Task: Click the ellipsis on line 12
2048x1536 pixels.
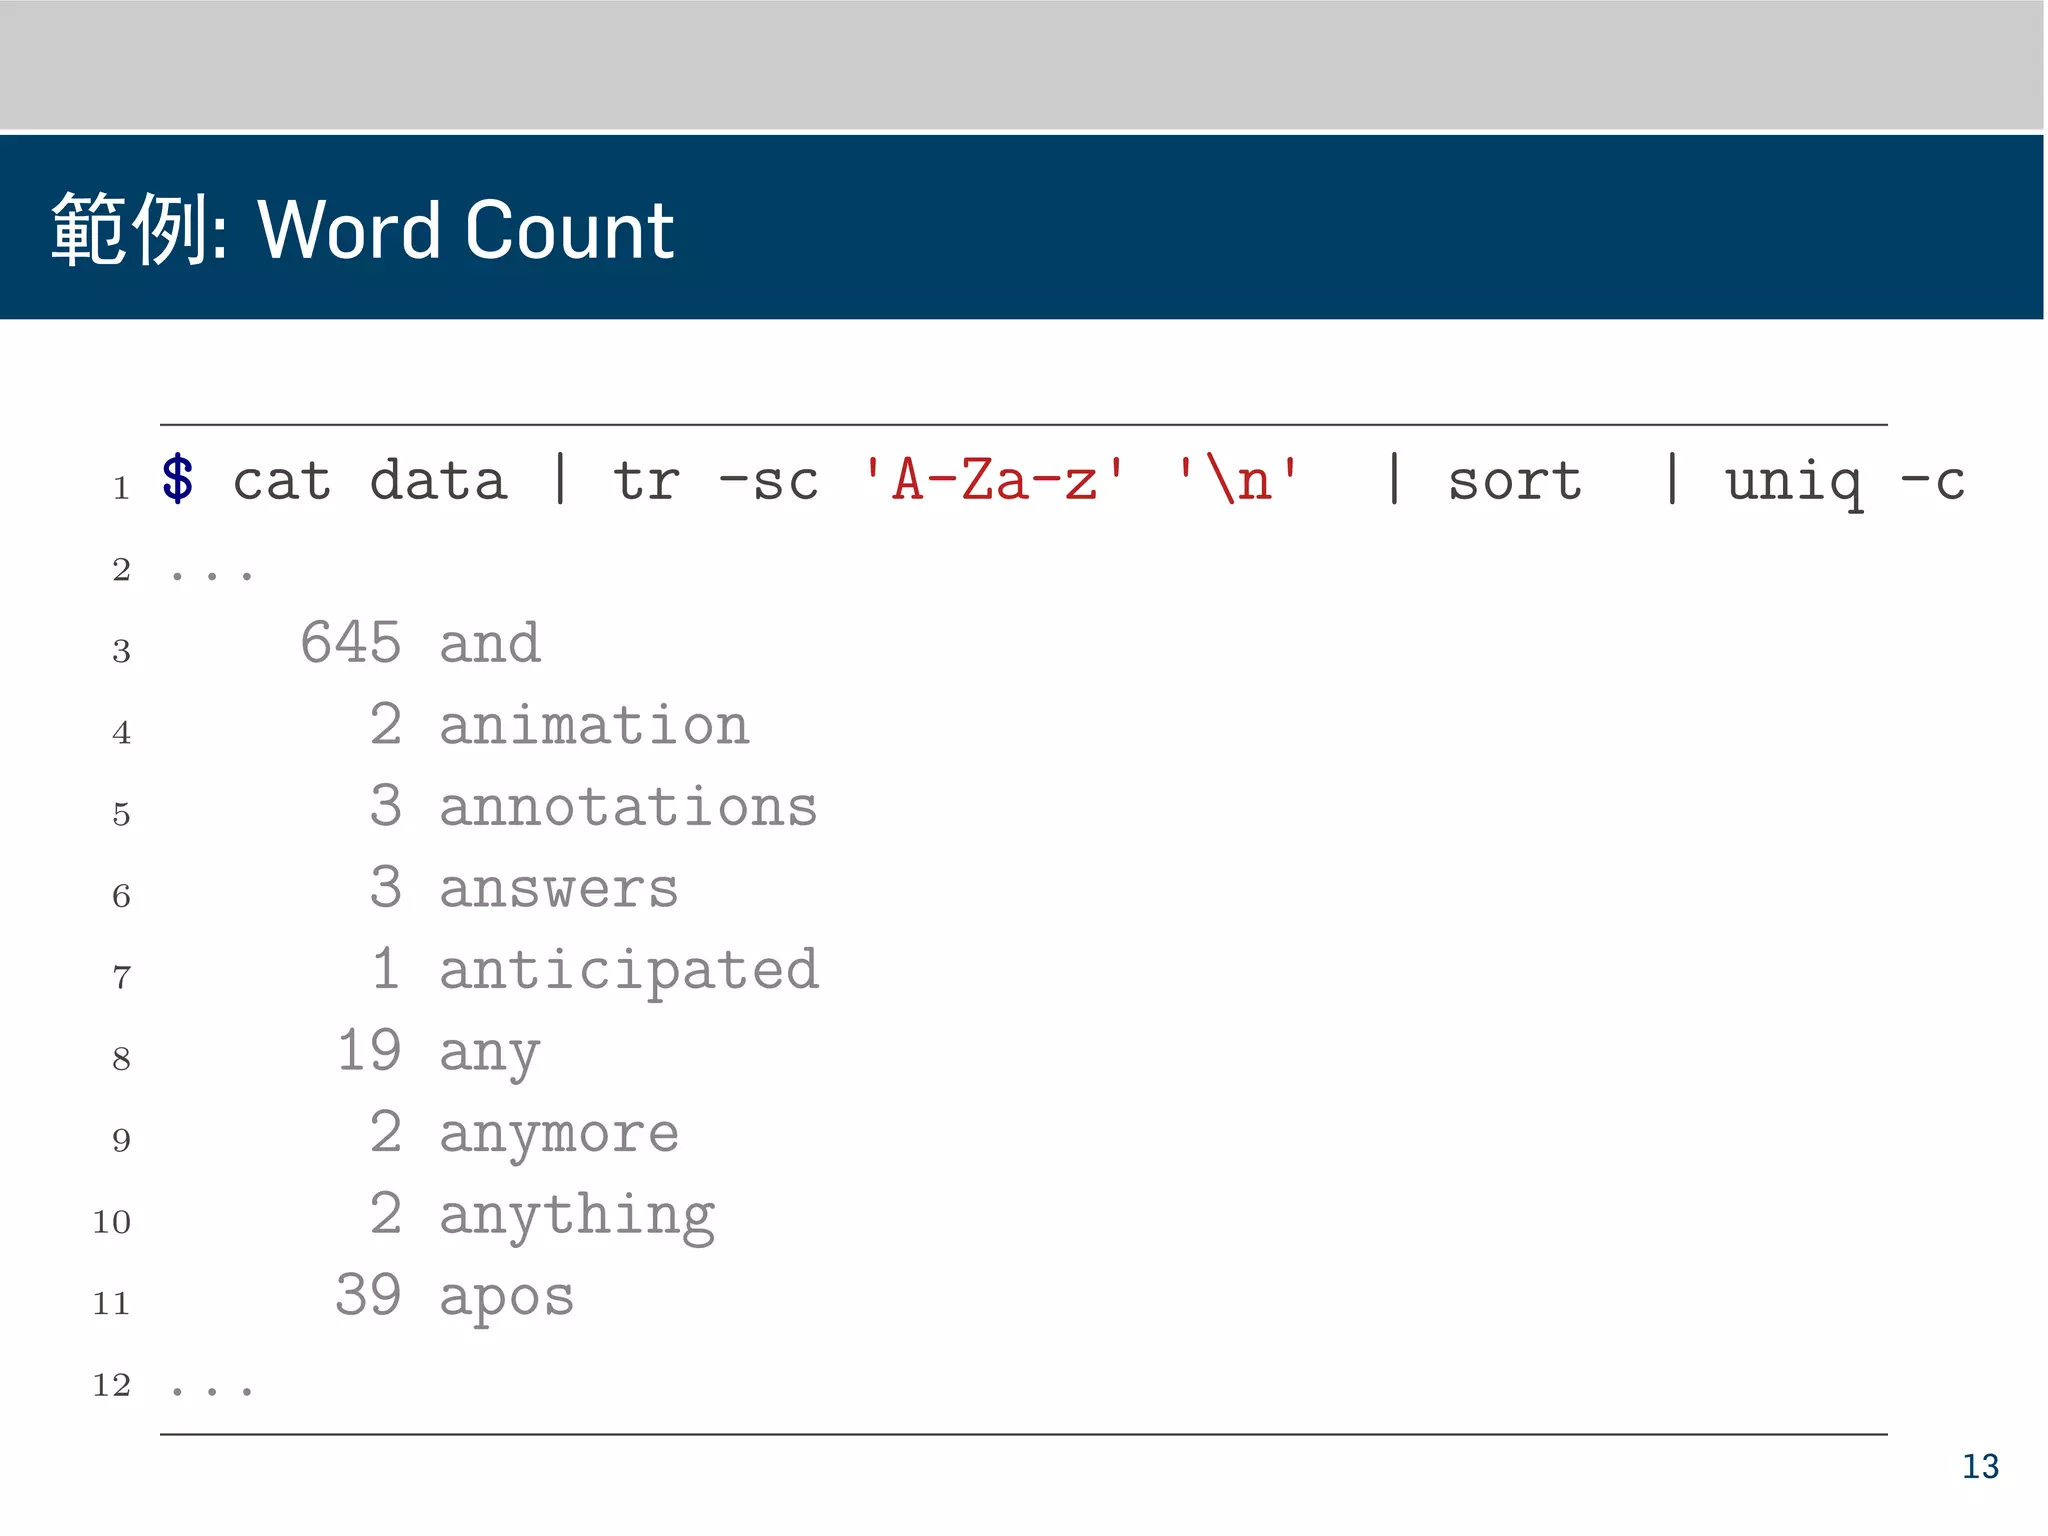Action: [x=212, y=1390]
